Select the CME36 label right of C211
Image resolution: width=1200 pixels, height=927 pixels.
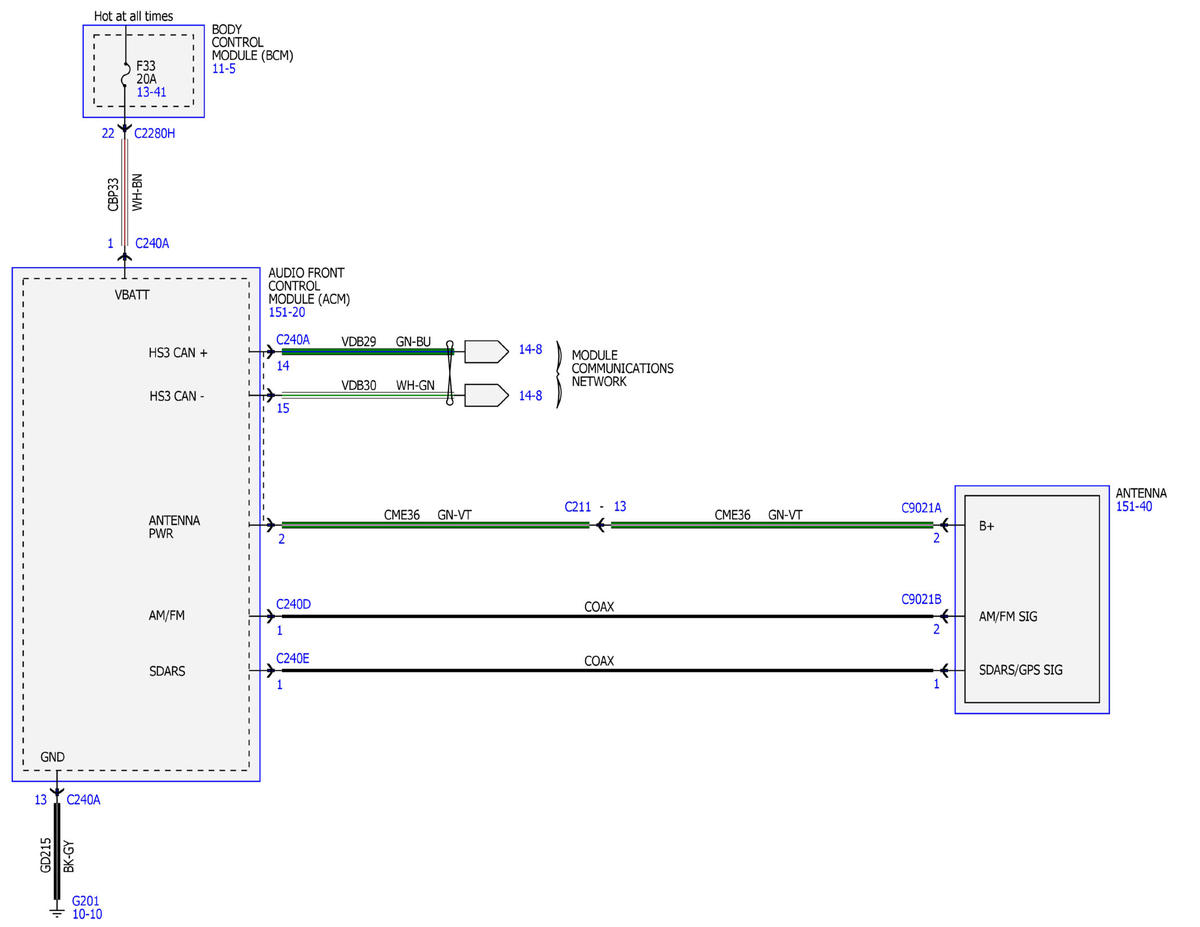tap(733, 515)
